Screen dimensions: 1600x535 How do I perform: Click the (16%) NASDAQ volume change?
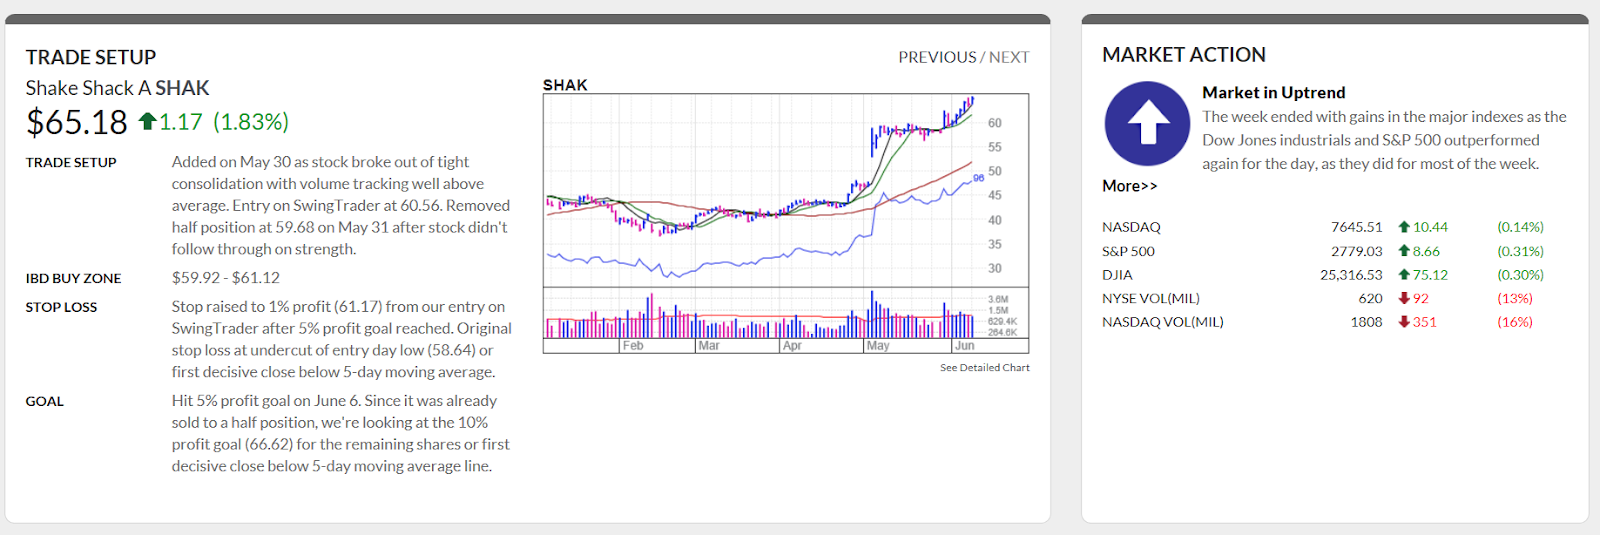click(x=1514, y=322)
